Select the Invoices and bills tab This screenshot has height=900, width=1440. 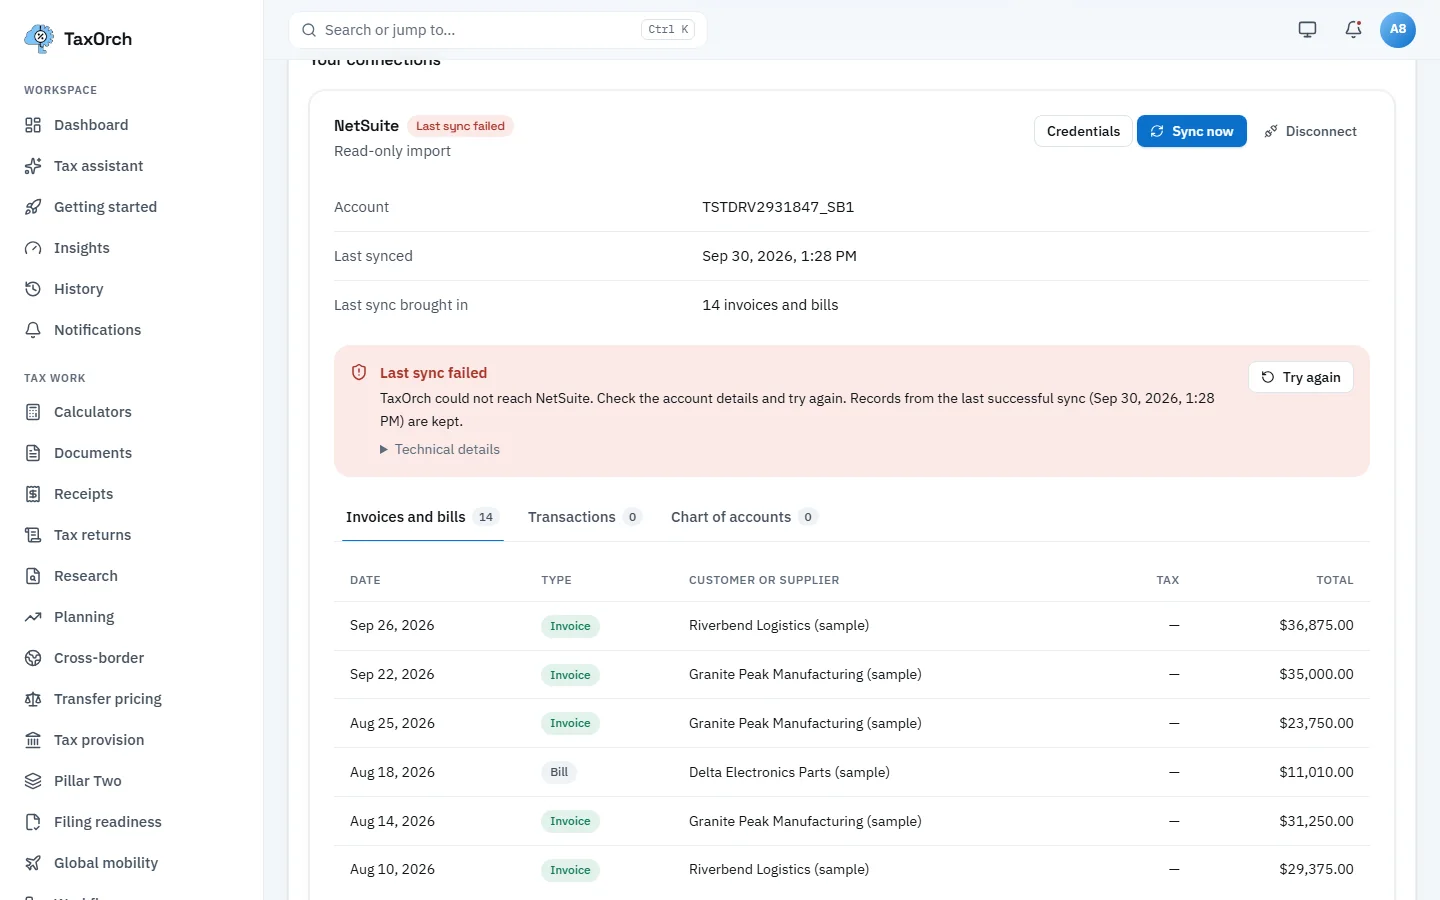(x=422, y=517)
